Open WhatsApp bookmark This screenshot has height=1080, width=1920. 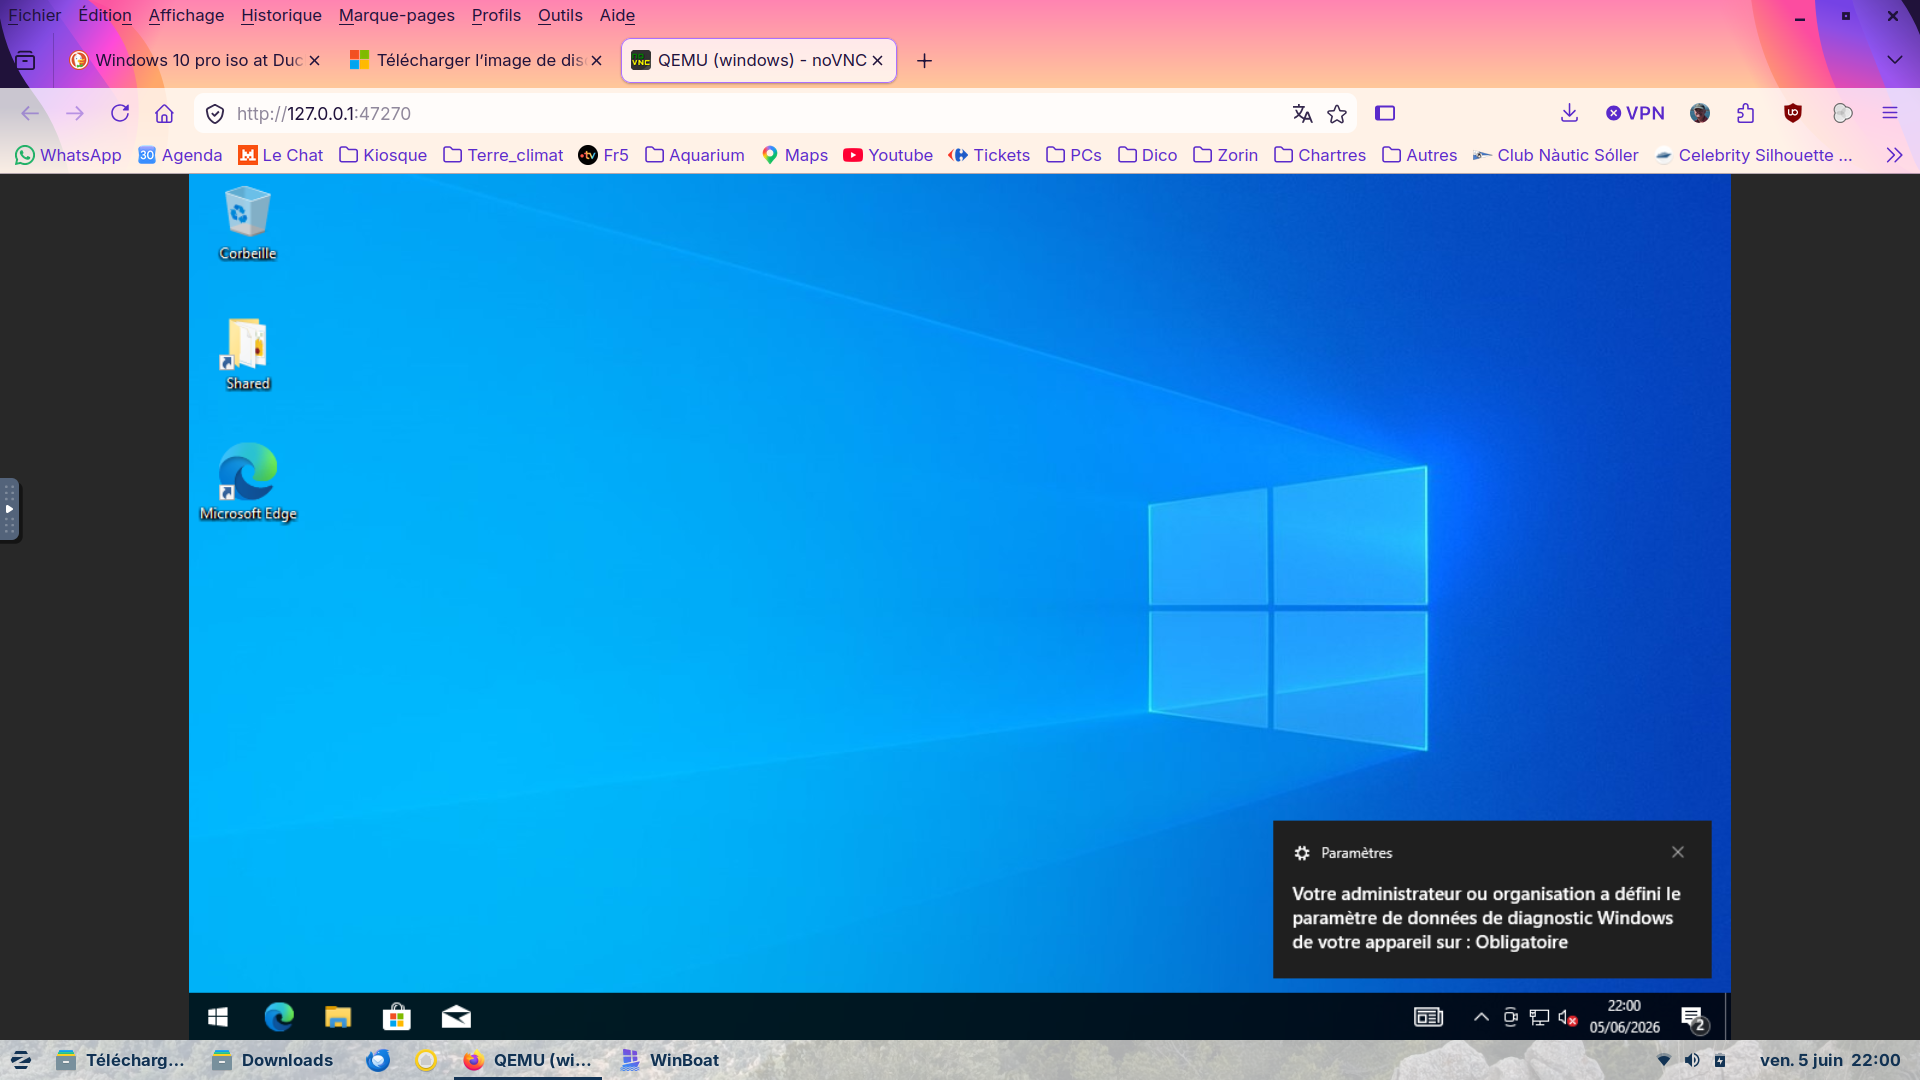68,155
